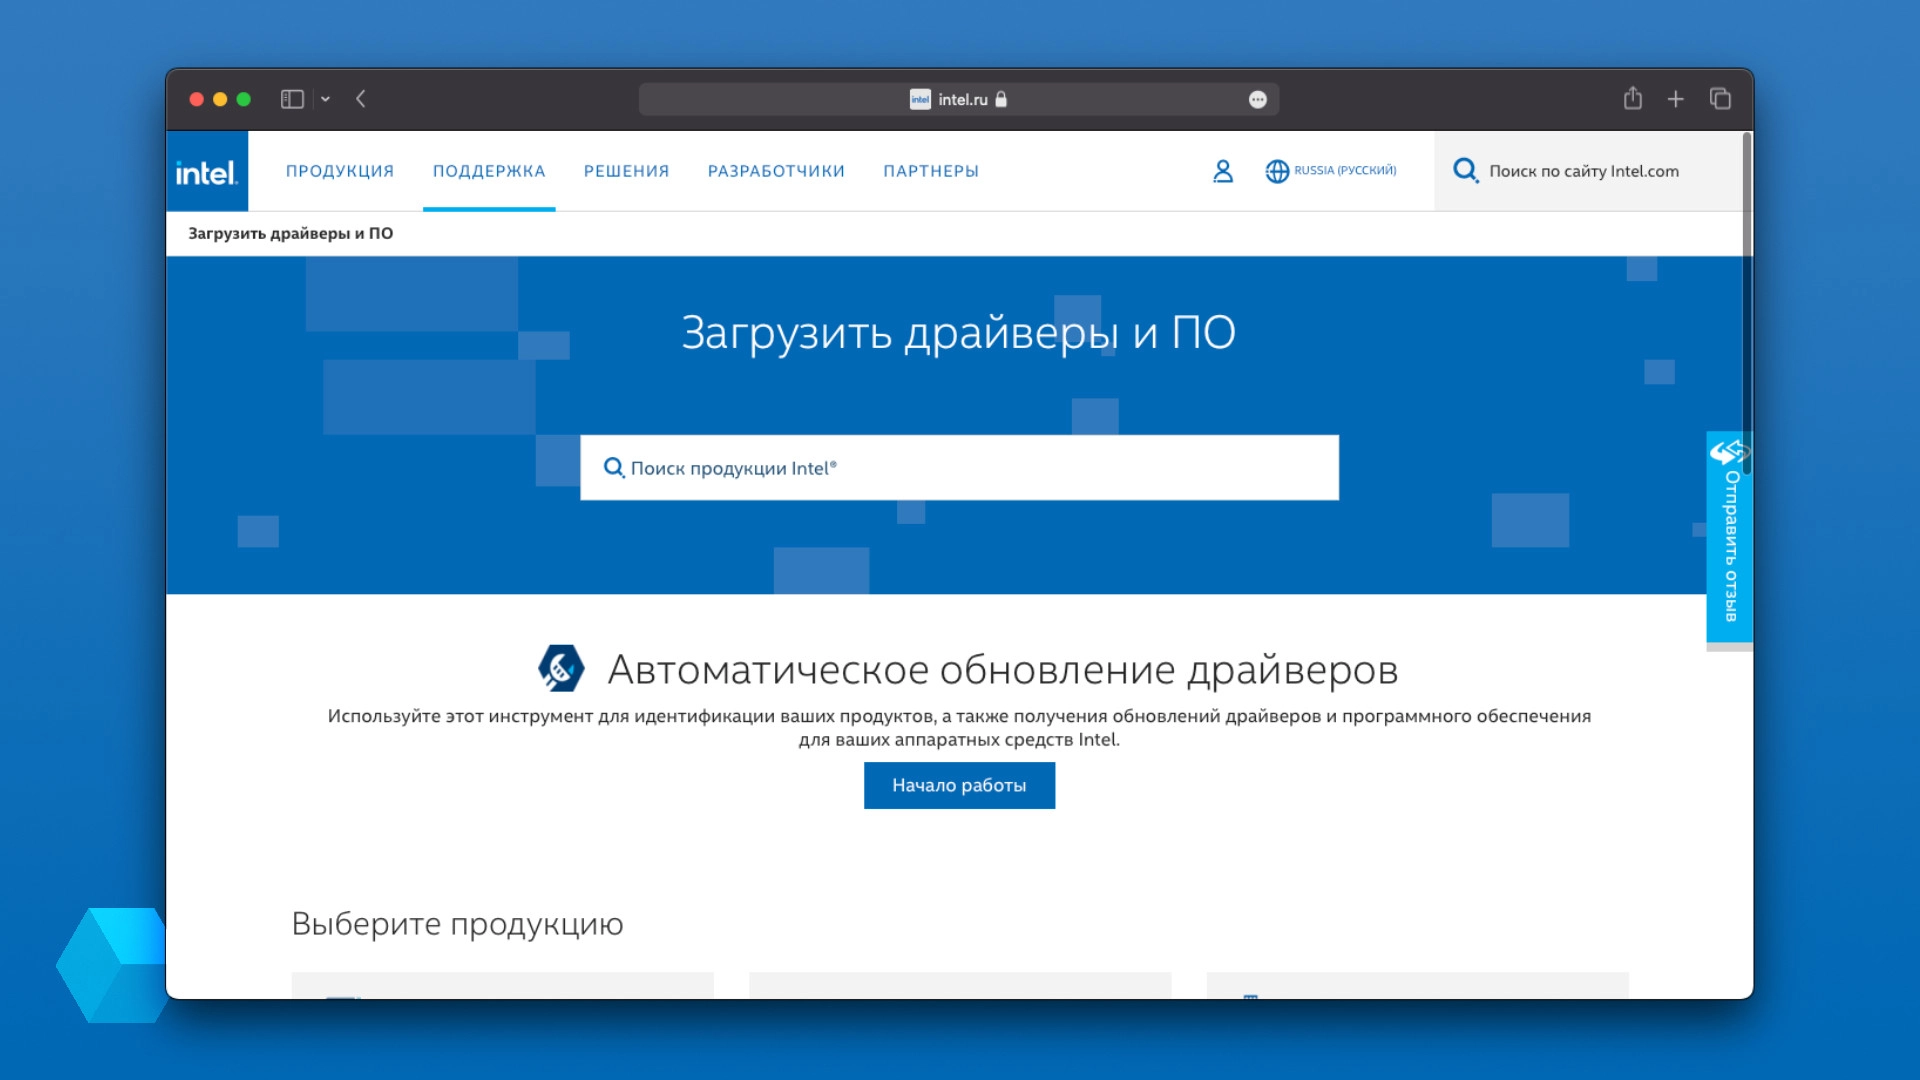Expand the sidebar dropdown chevron

[x=325, y=99]
